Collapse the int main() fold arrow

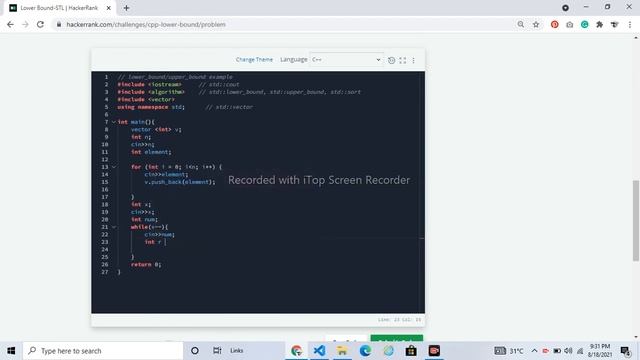point(114,122)
